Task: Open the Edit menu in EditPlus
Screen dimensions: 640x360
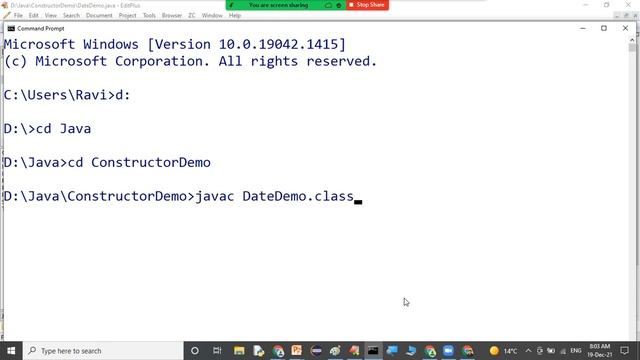Action: pyautogui.click(x=33, y=16)
